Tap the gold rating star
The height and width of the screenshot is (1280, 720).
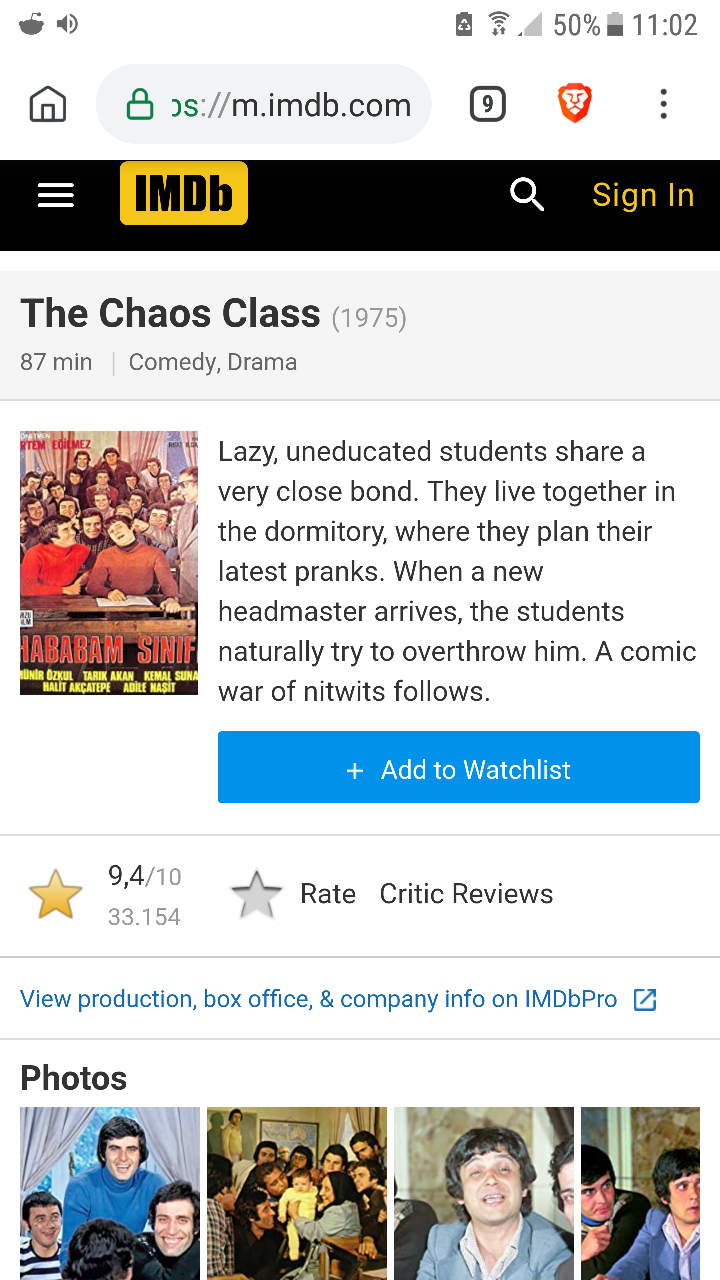[56, 894]
